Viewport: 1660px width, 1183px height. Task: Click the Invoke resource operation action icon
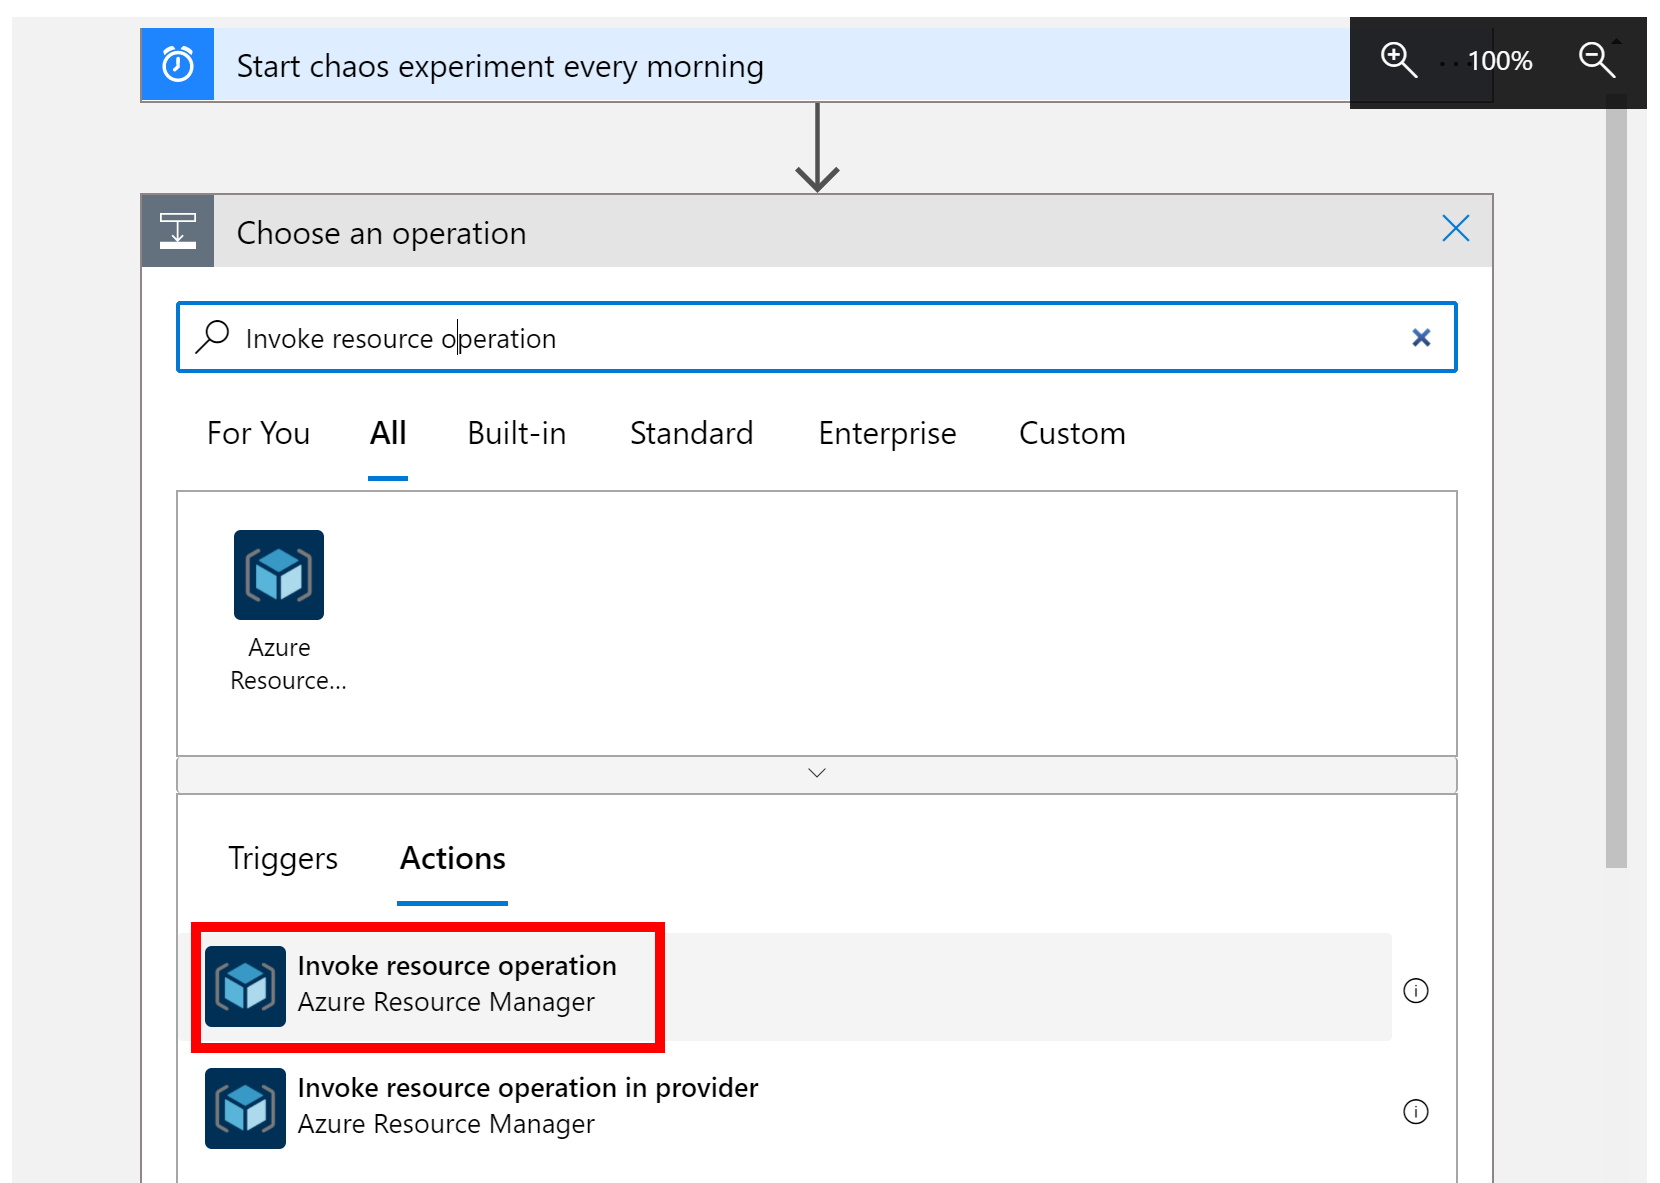(x=245, y=987)
